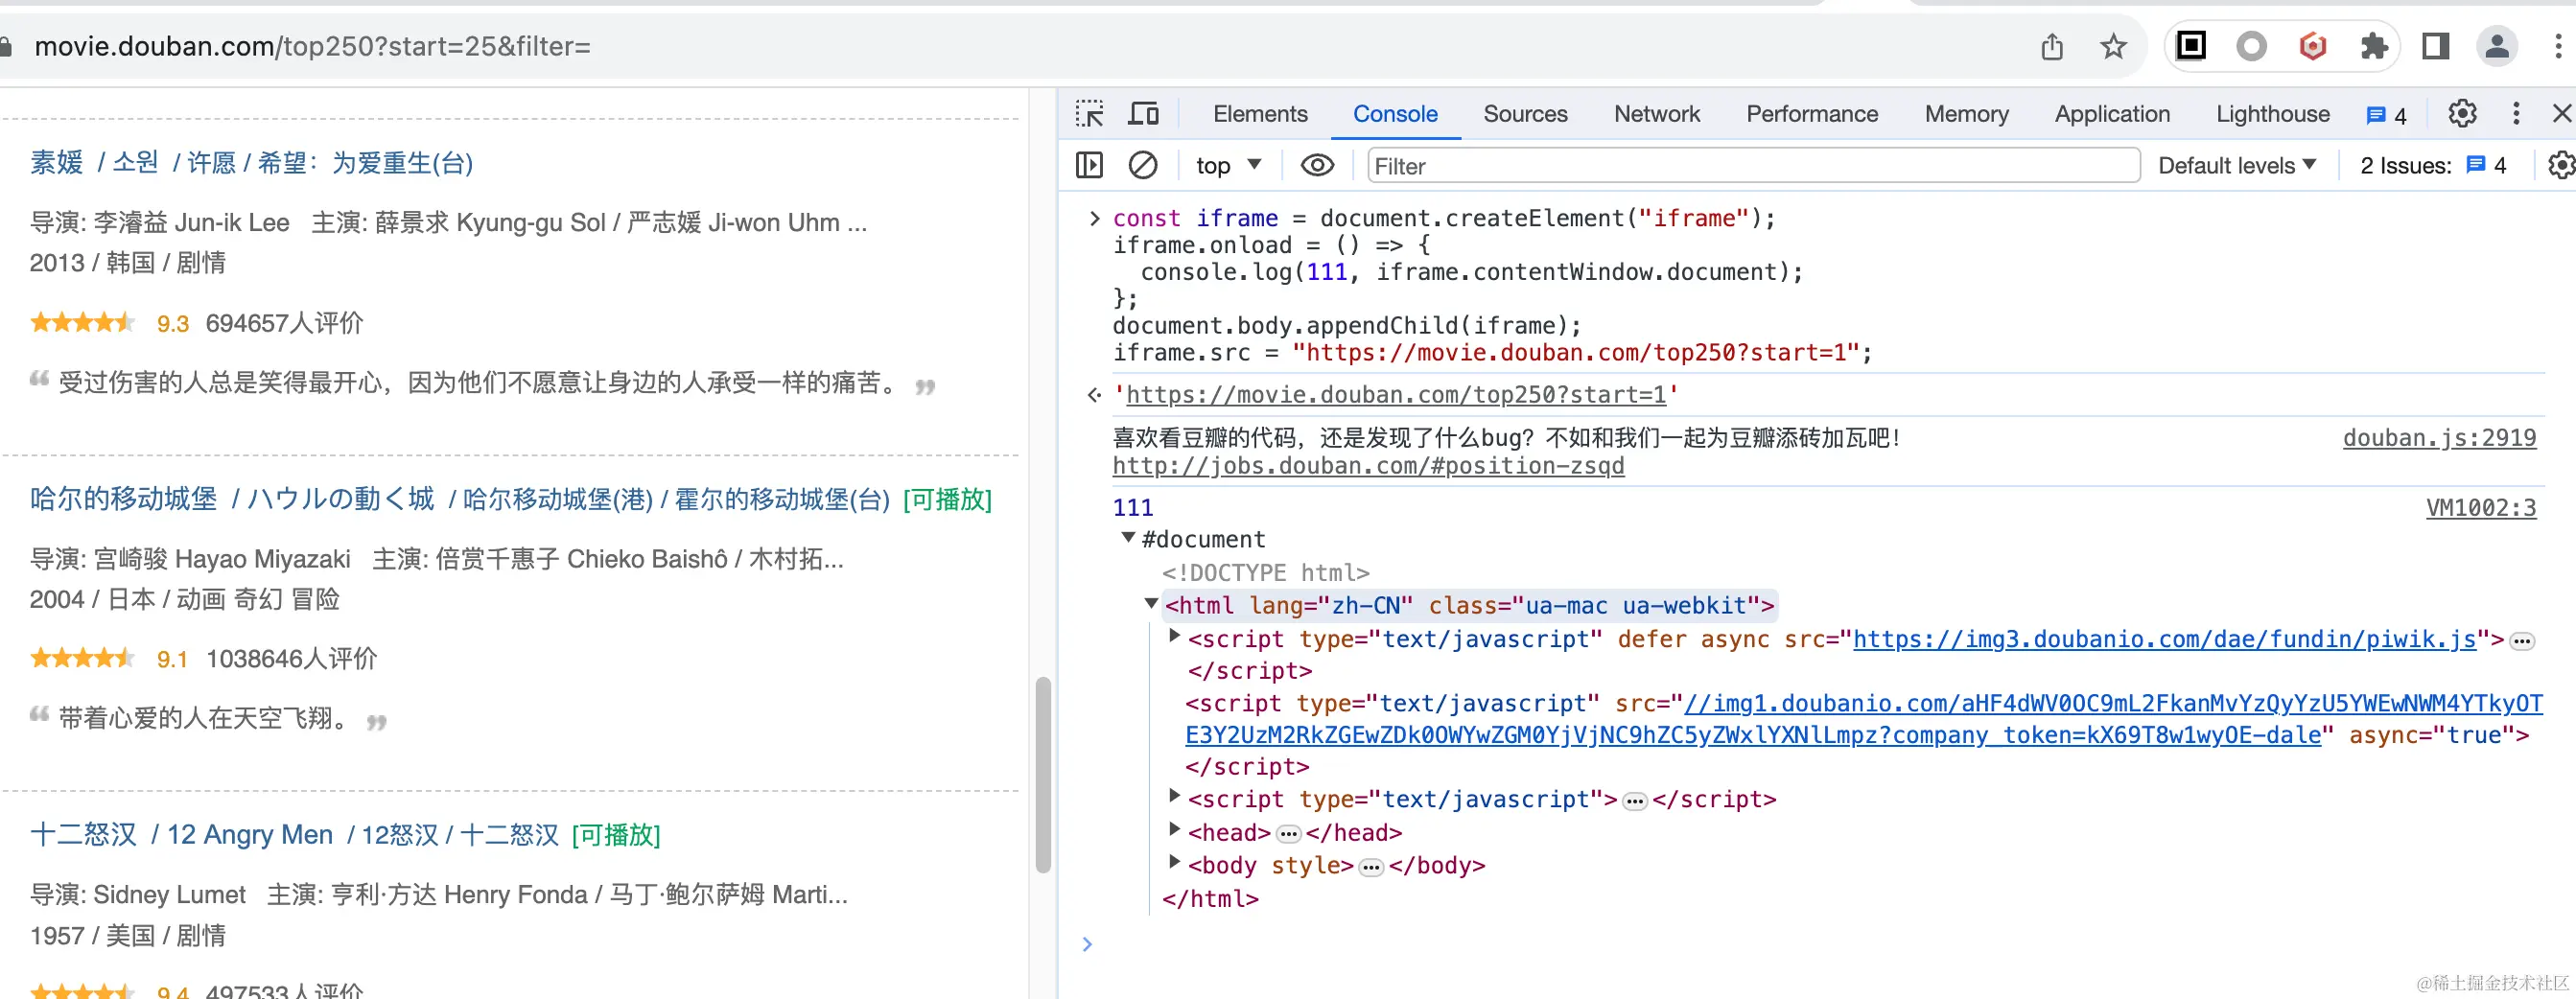This screenshot has height=999, width=2576.
Task: Activate the inspect element picker tool
Action: click(1089, 114)
